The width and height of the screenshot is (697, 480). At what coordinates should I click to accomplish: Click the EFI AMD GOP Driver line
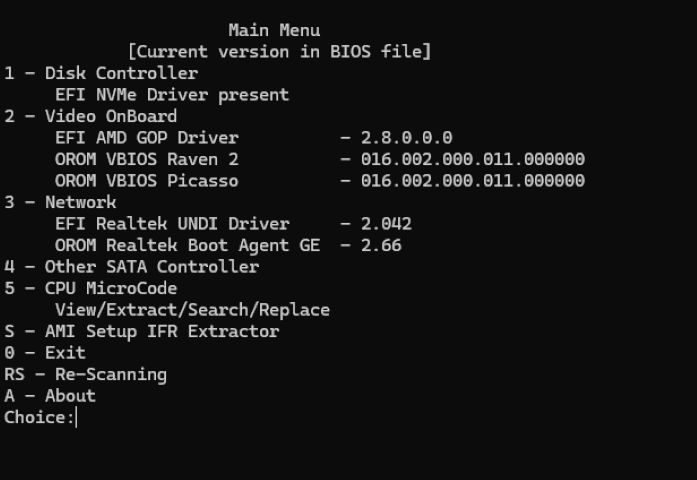click(x=147, y=138)
